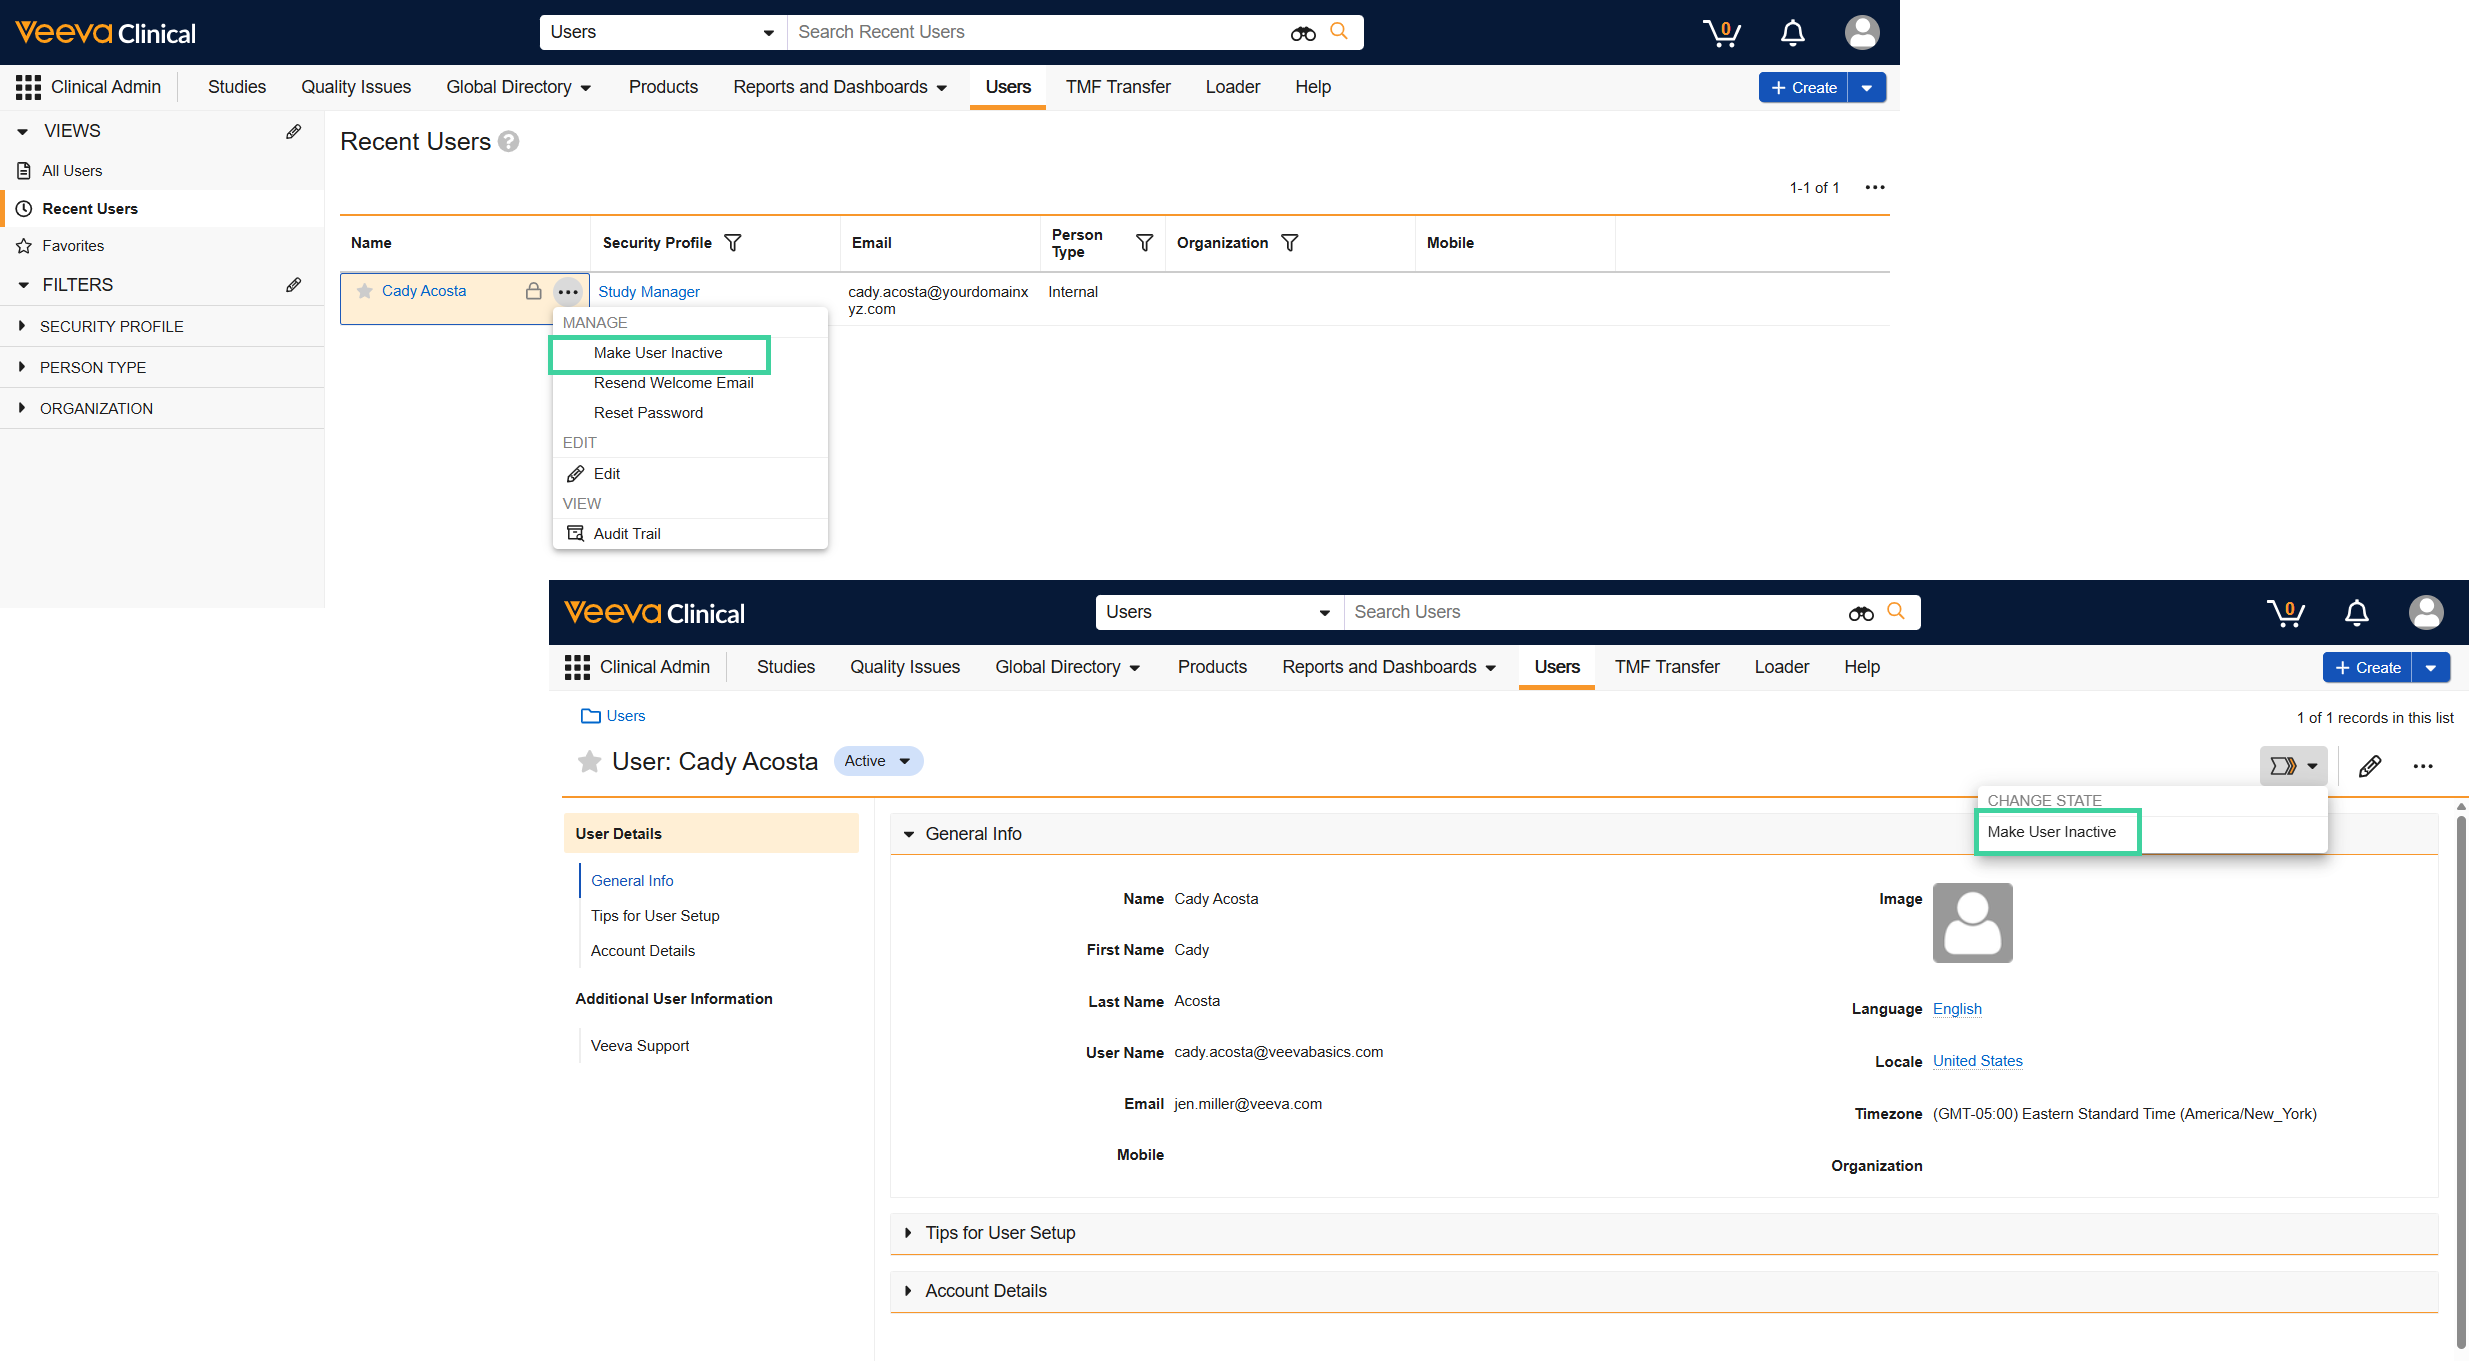Click lock icon in Cady Acosta row
The width and height of the screenshot is (2469, 1361).
click(x=534, y=291)
